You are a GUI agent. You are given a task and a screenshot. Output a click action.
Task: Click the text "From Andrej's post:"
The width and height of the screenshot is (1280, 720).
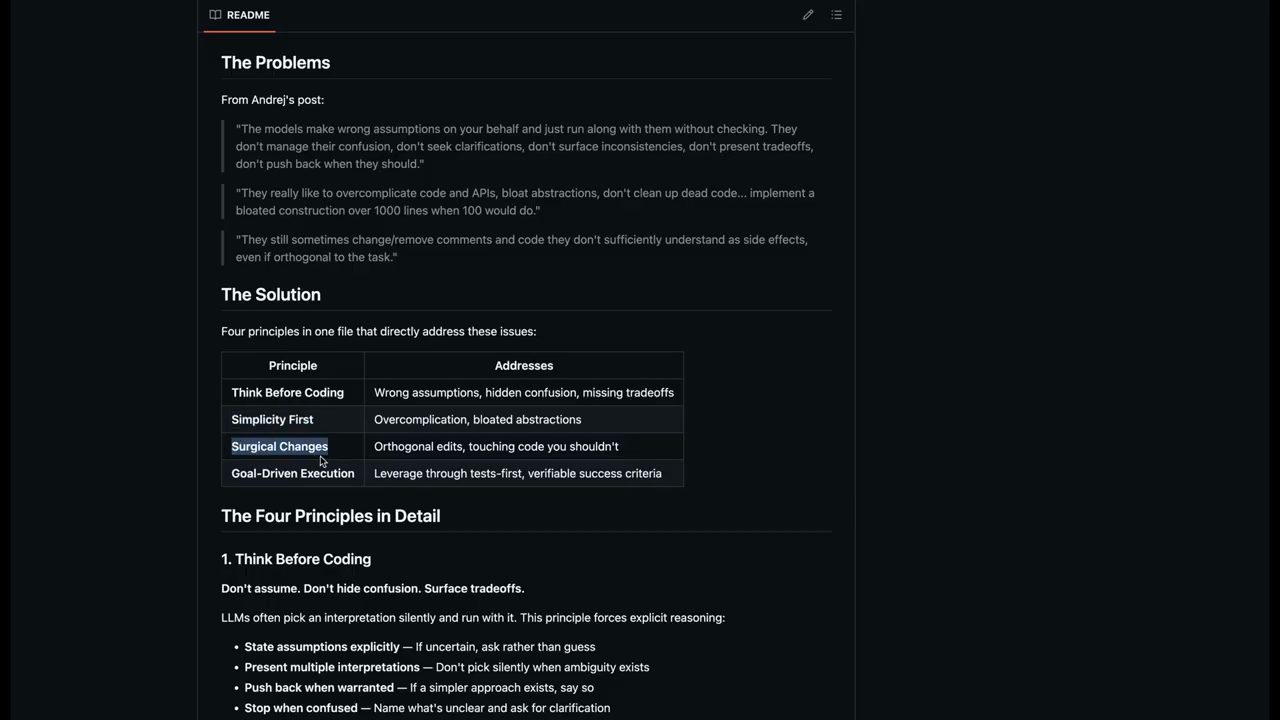tap(273, 100)
